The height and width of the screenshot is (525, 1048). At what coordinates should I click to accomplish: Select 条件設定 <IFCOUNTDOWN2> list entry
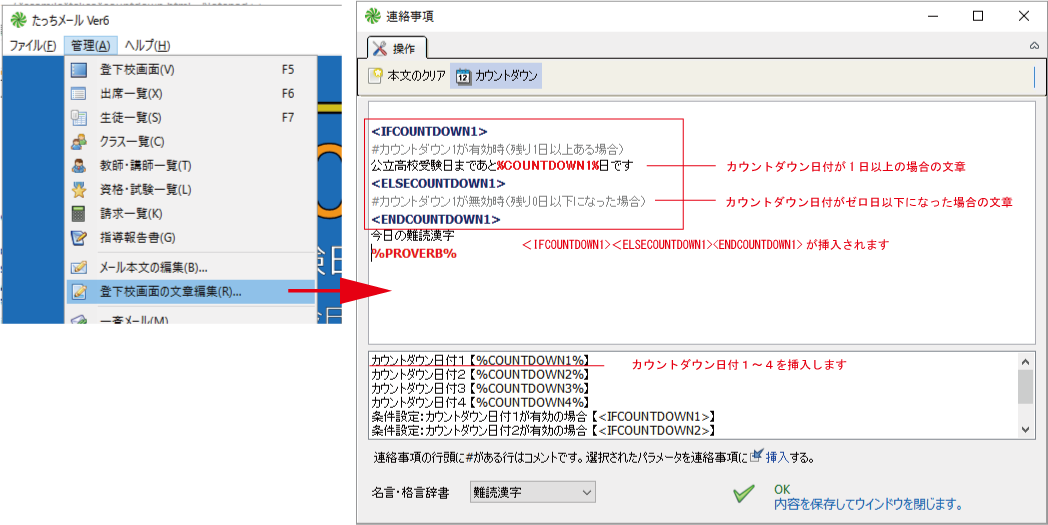pos(542,430)
